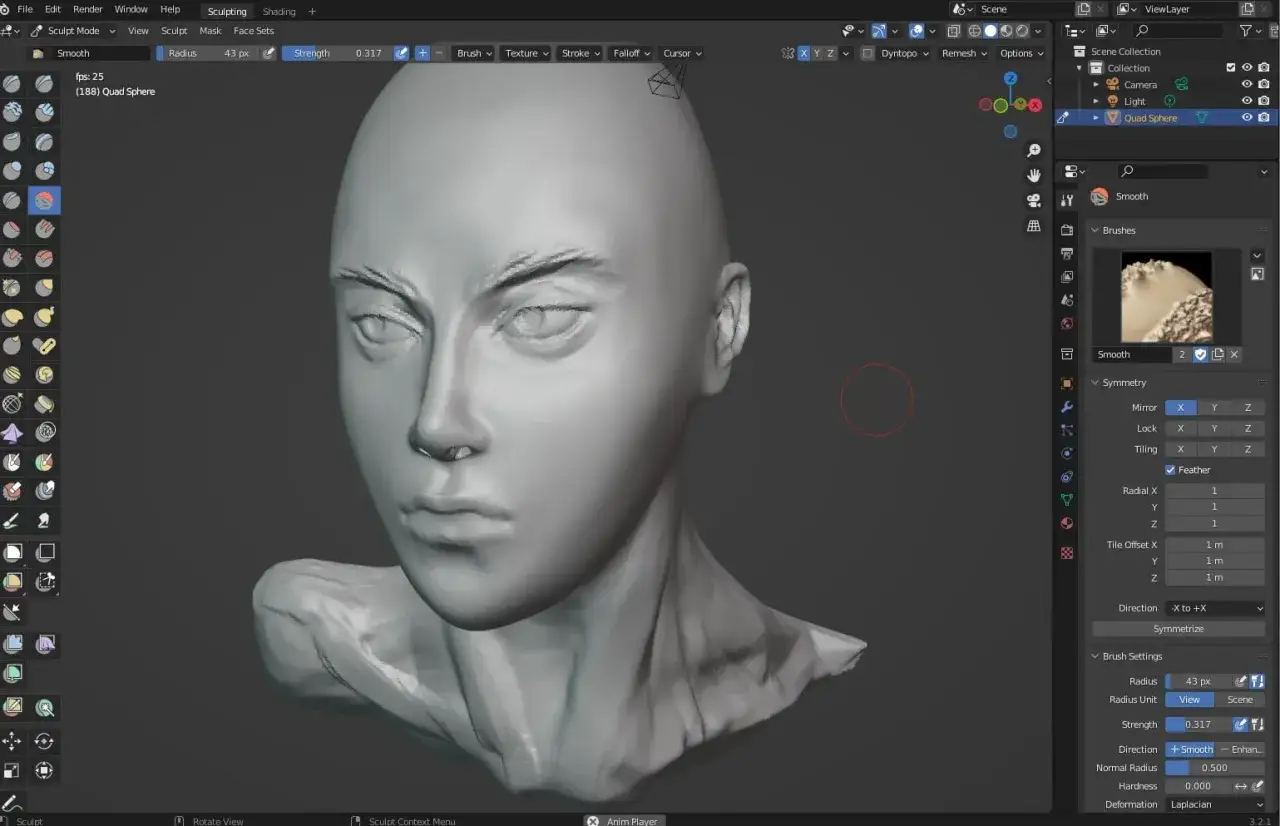Hide the Light object with its eye icon
This screenshot has width=1280, height=826.
[1247, 101]
